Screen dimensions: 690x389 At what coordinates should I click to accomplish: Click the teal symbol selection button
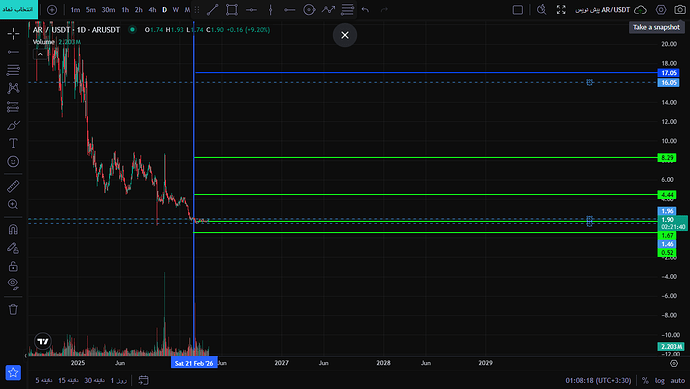pyautogui.click(x=19, y=9)
